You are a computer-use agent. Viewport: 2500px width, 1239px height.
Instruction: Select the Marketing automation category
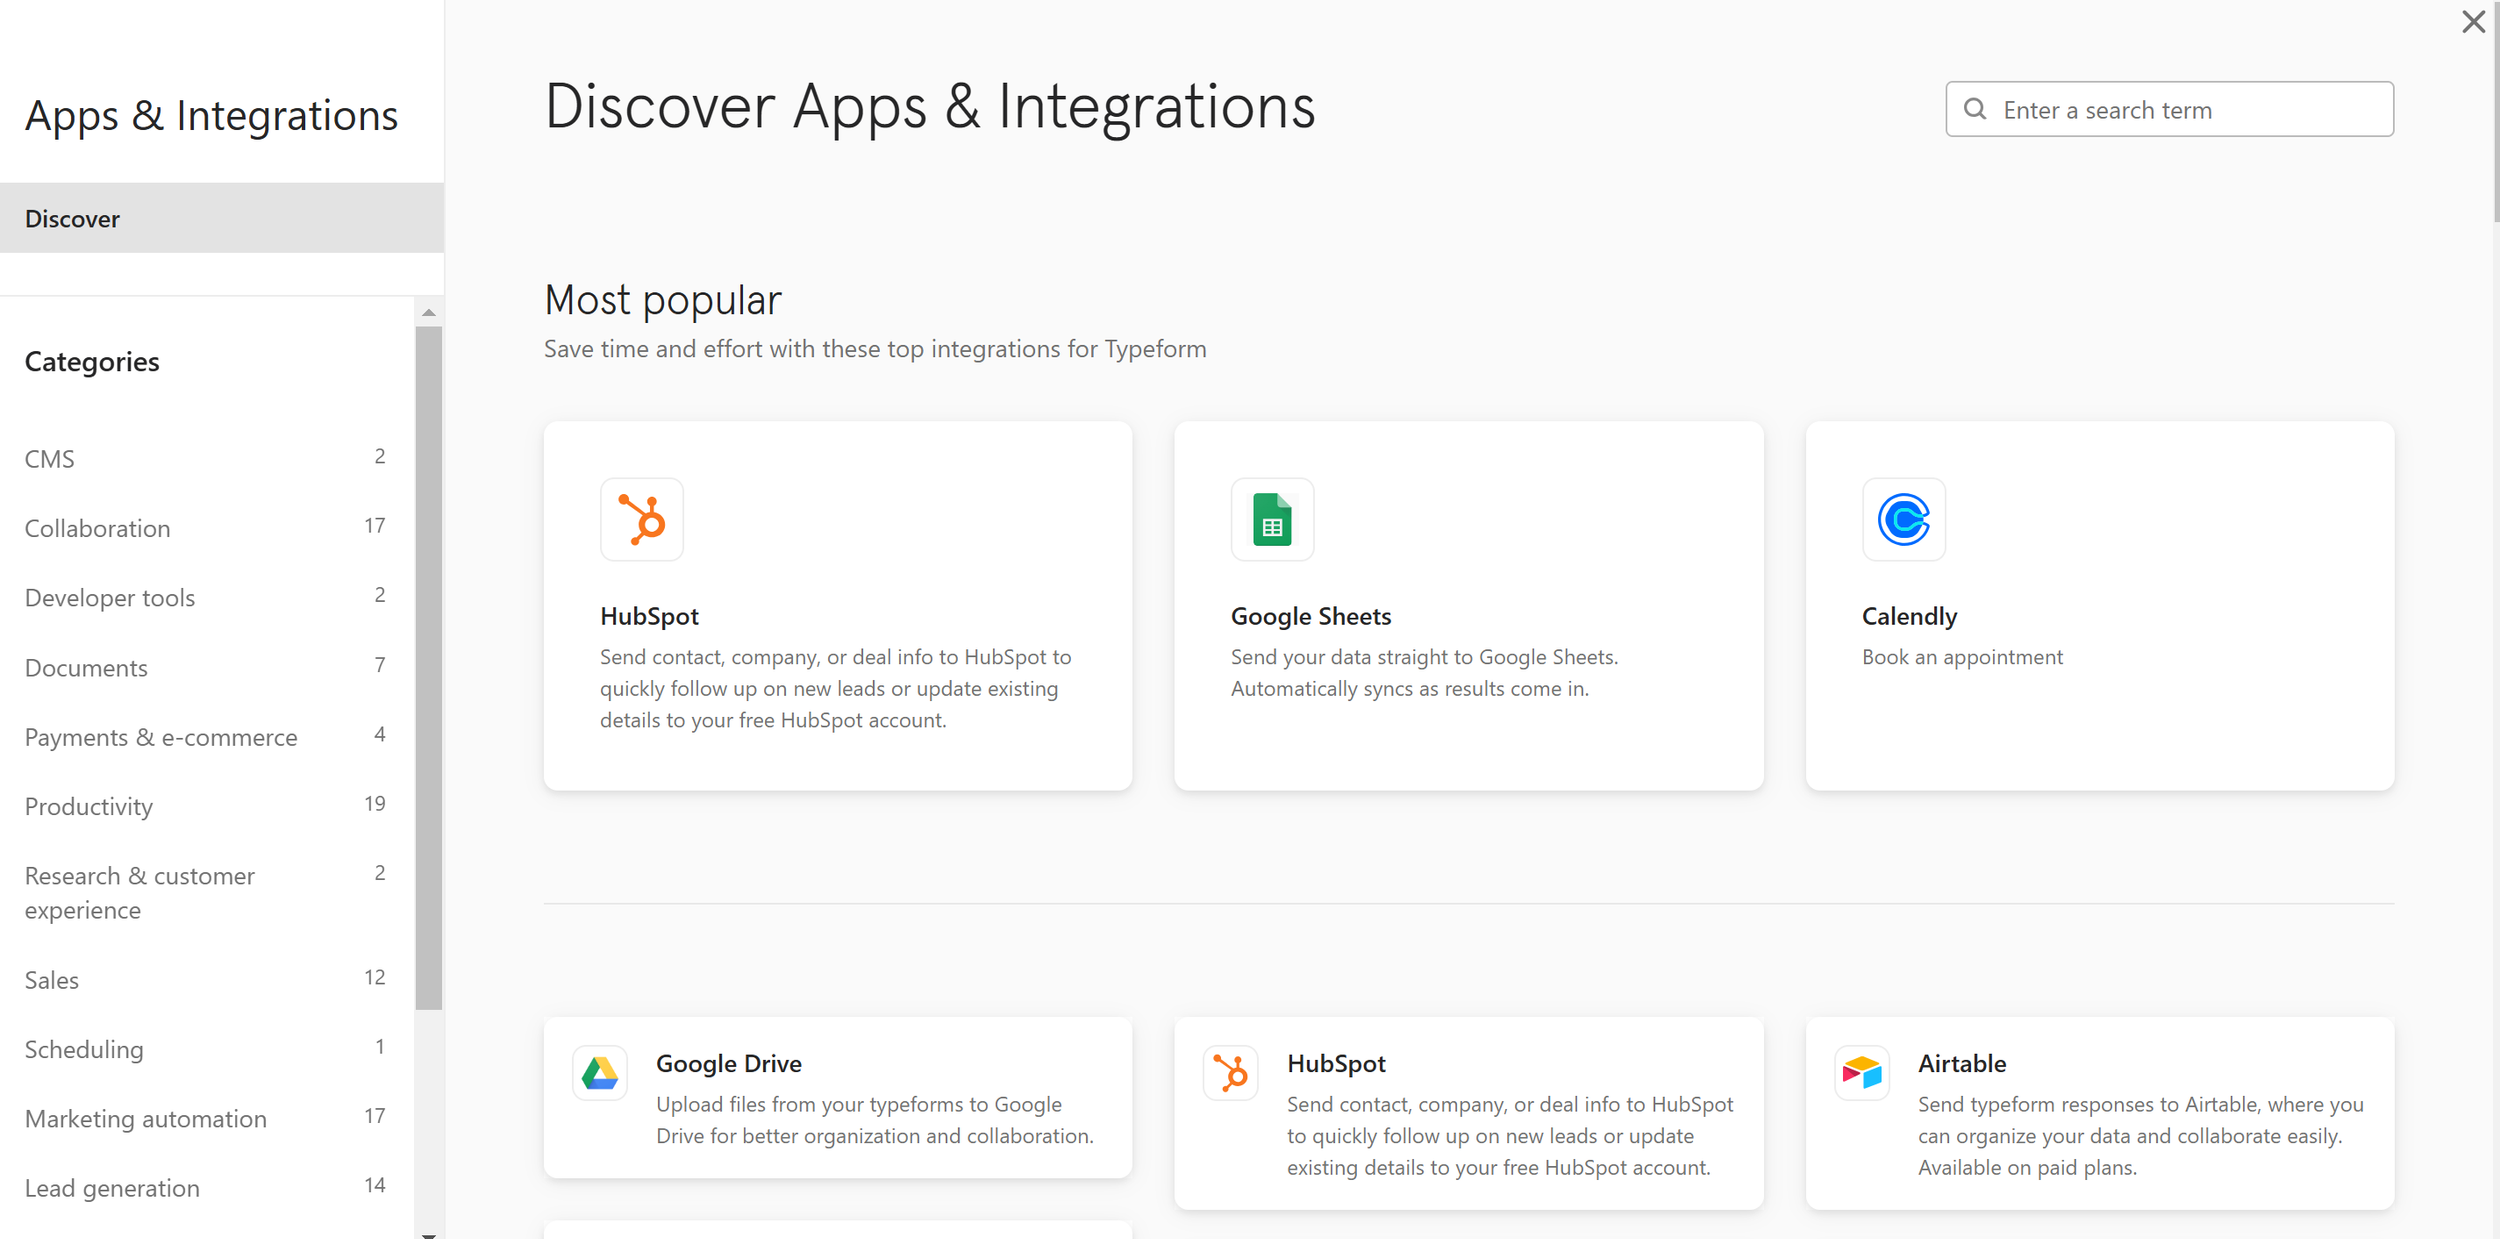tap(146, 1118)
